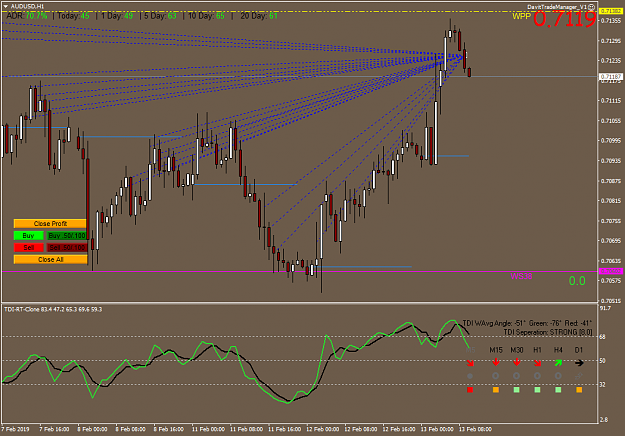625x436 pixels.
Task: Click the H1 timeframe label
Action: [537, 350]
